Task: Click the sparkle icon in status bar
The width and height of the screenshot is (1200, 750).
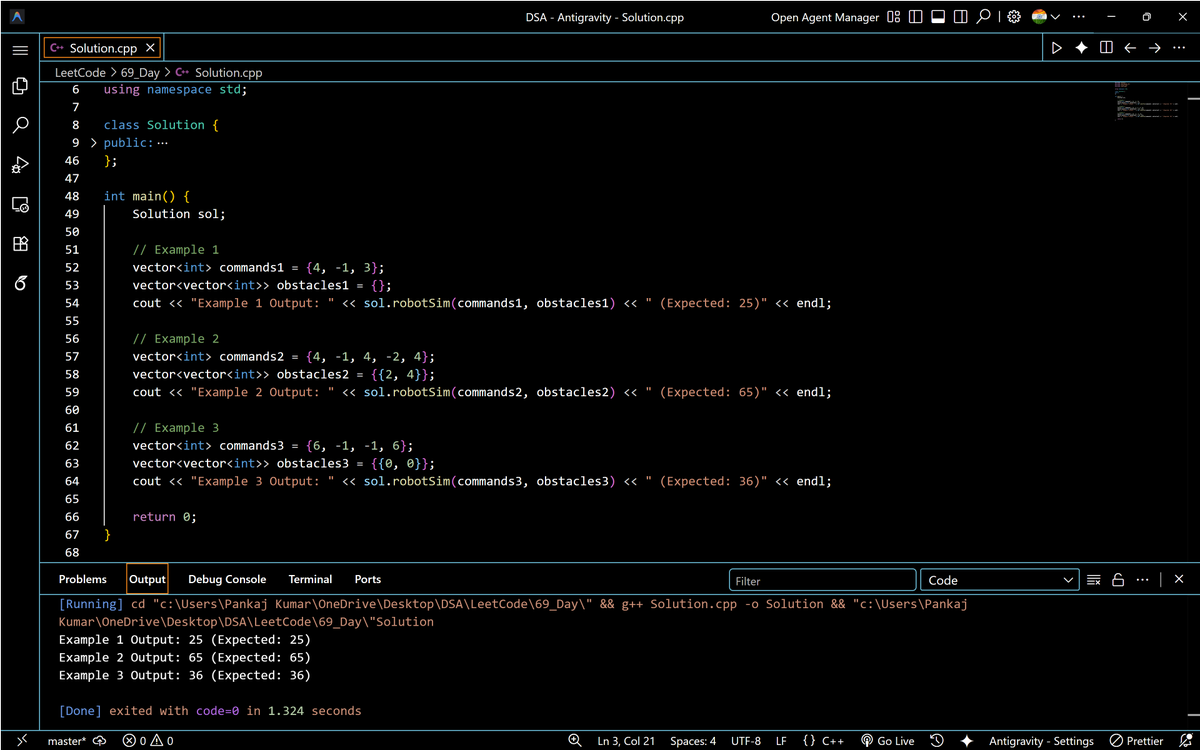Action: 966,741
